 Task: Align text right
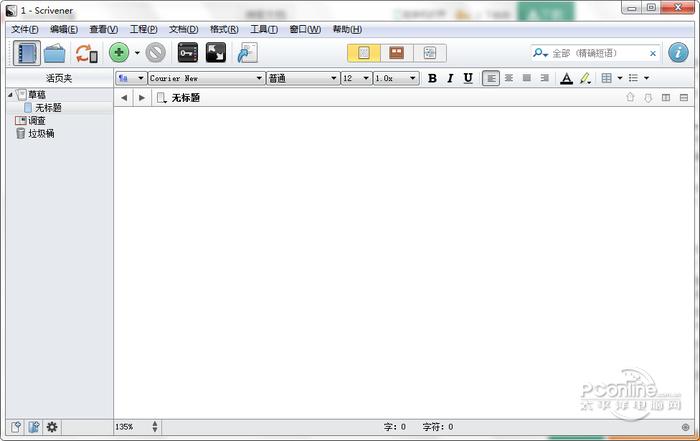[x=545, y=78]
